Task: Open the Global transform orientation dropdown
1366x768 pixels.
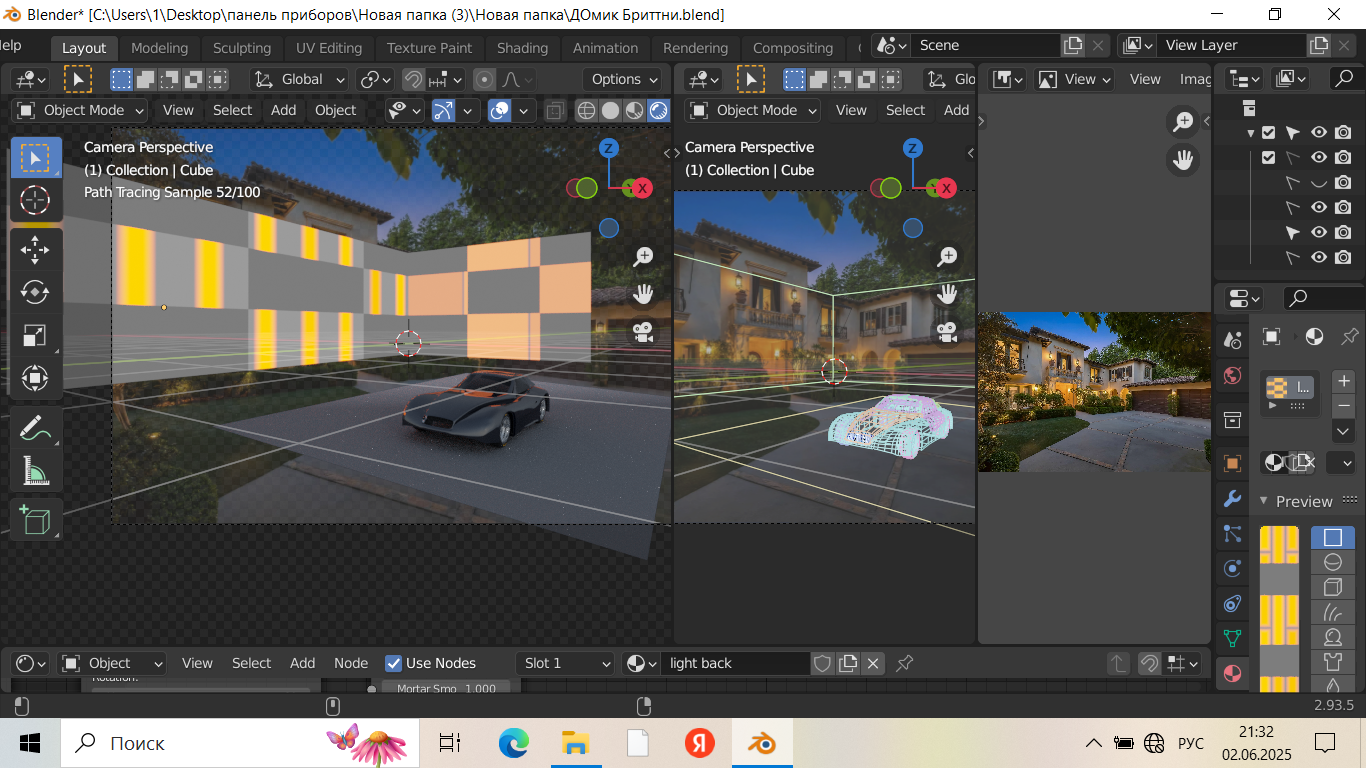Action: [x=300, y=79]
